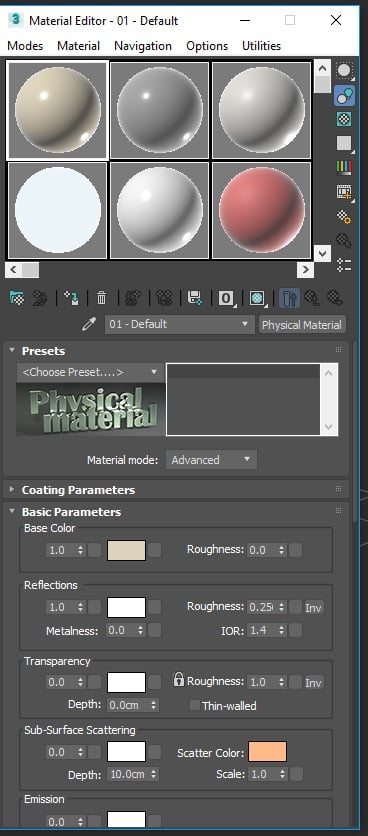Open Material ID Channel 0 flyout
Screen dimensions: 368x836
tap(226, 298)
